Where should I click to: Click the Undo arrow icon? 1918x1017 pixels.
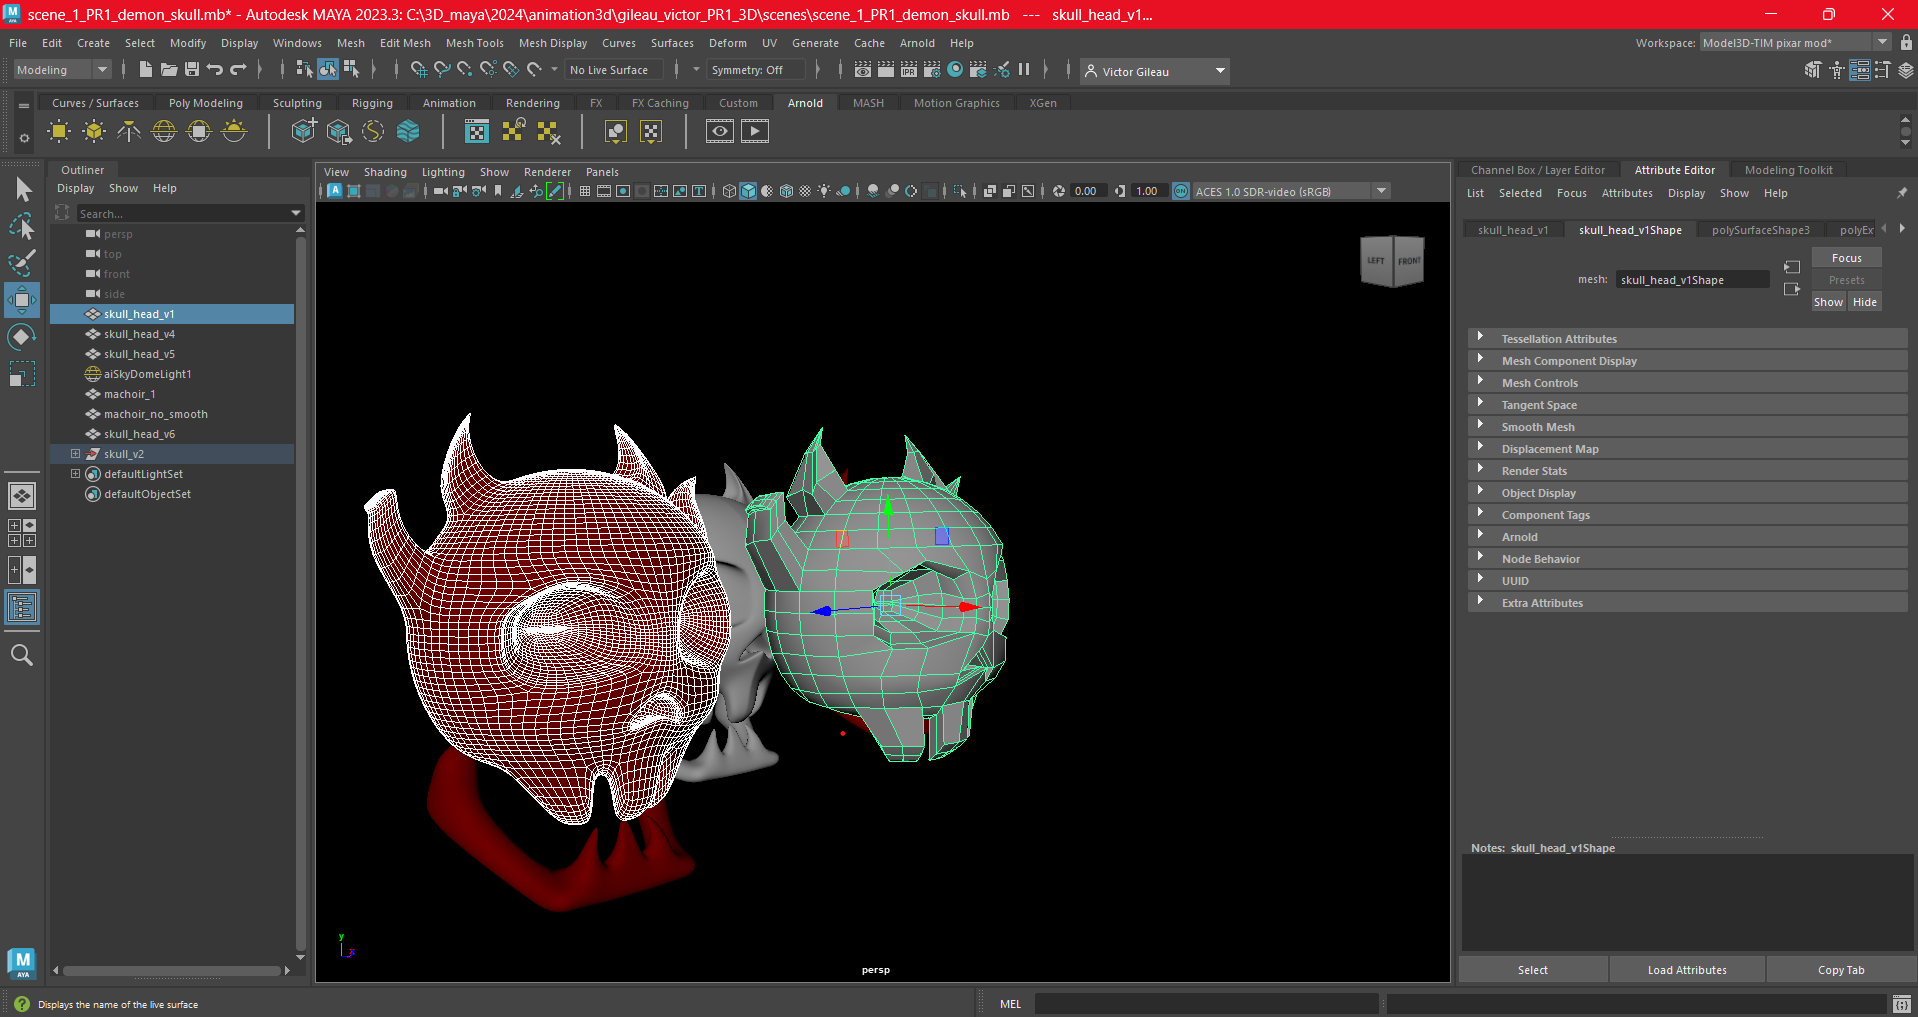pos(215,69)
